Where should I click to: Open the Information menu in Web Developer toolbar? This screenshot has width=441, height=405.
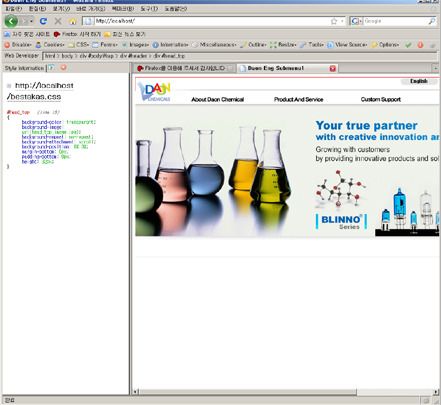[170, 45]
